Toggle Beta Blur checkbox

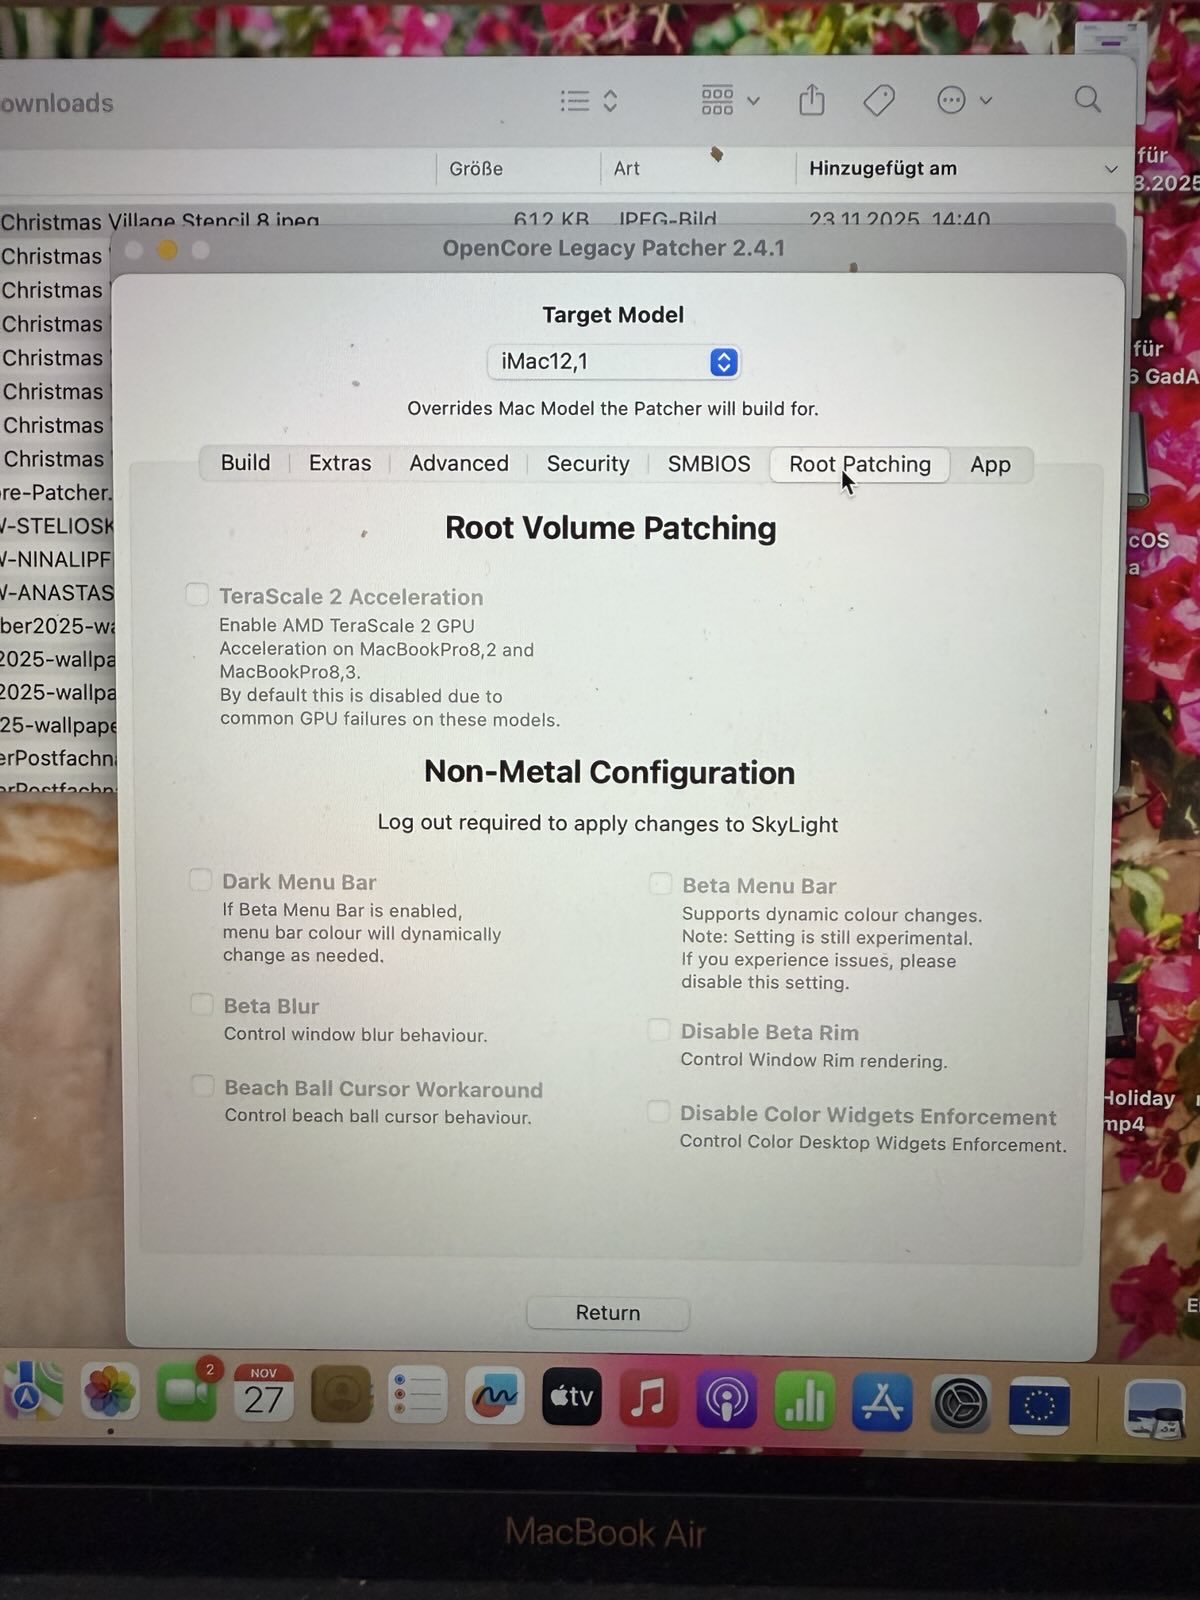[202, 1004]
